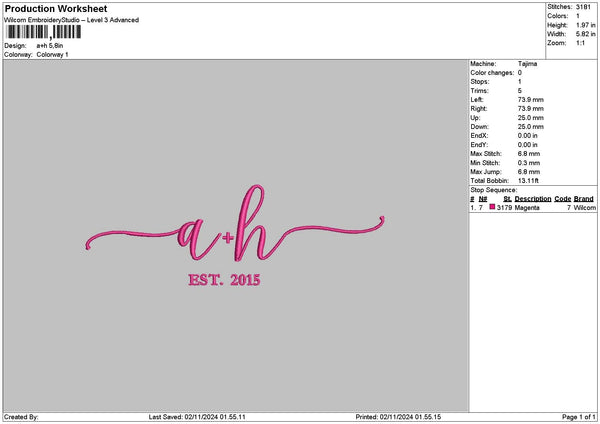Select the 'Production Worksheet' title
This screenshot has height=424, width=600.
coord(56,8)
